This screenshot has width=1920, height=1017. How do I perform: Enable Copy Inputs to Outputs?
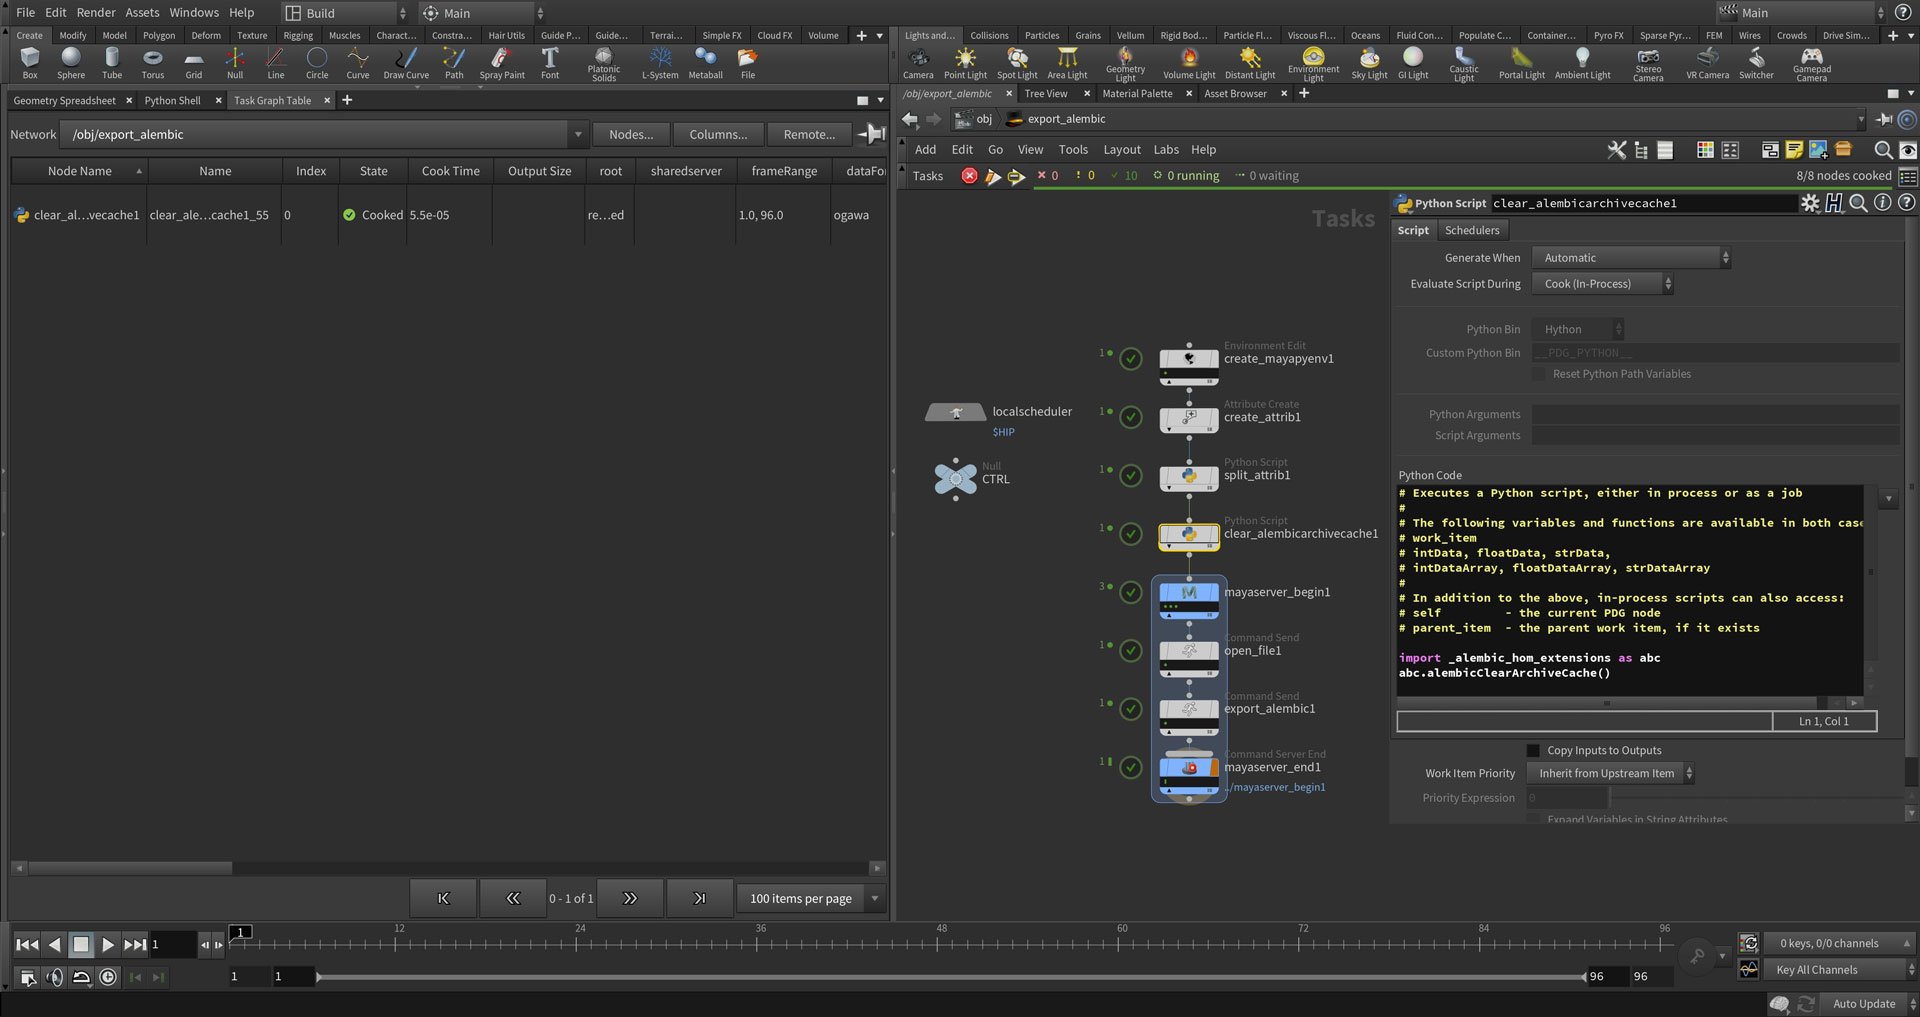(x=1533, y=750)
